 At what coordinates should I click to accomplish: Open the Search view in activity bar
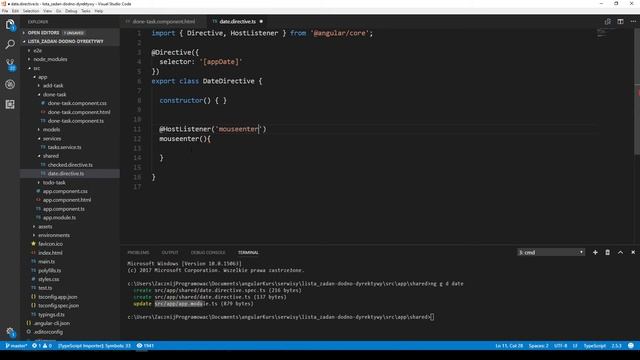pos(10,44)
